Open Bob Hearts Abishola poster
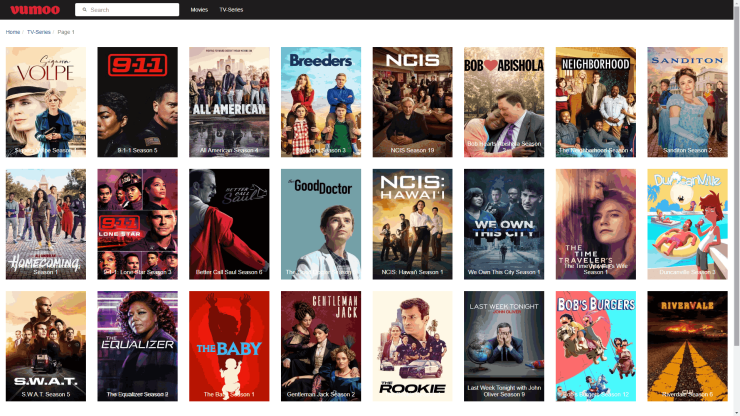 pos(504,102)
